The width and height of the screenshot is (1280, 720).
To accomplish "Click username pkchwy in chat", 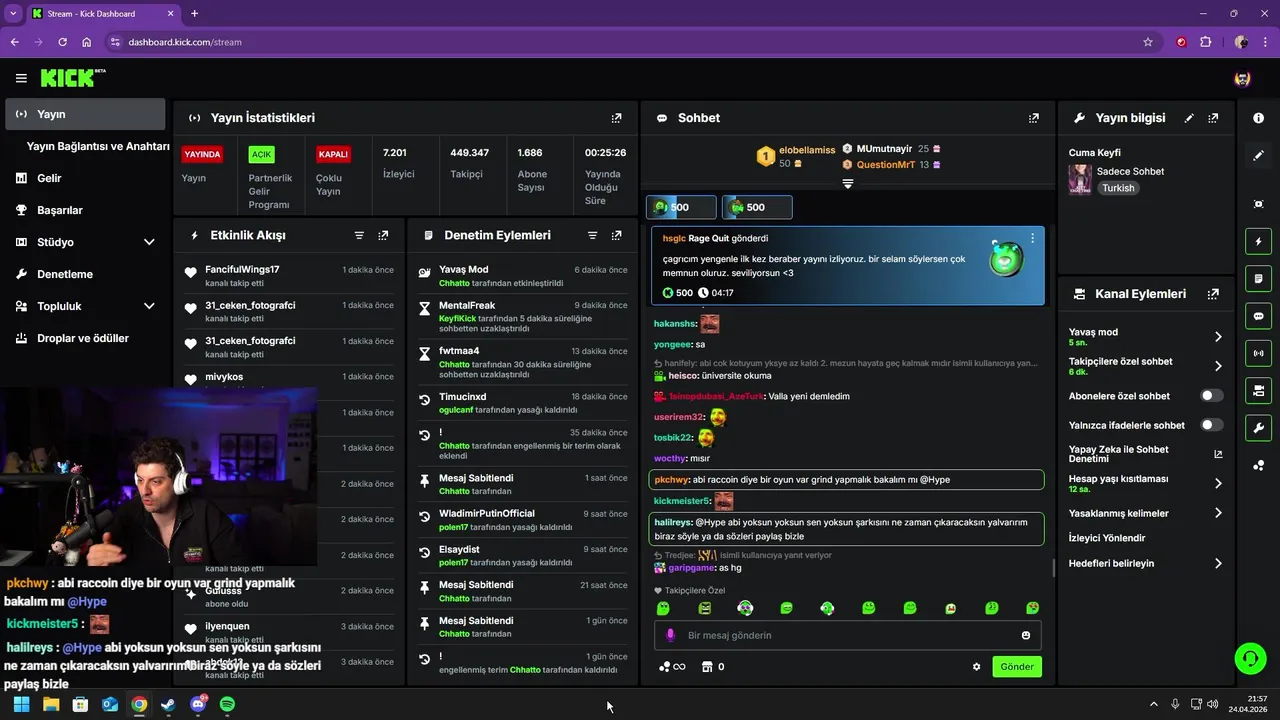I will 670,480.
